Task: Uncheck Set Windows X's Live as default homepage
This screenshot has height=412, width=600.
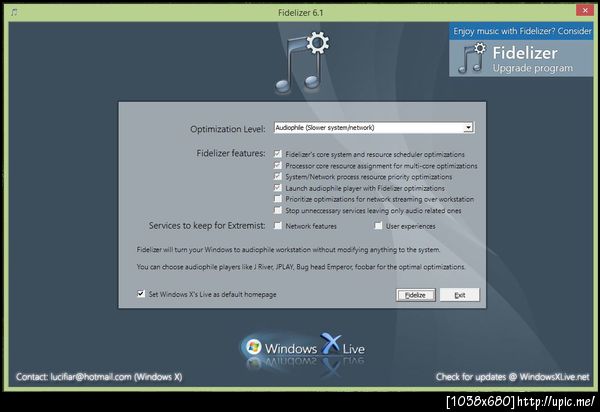Action: [141, 294]
